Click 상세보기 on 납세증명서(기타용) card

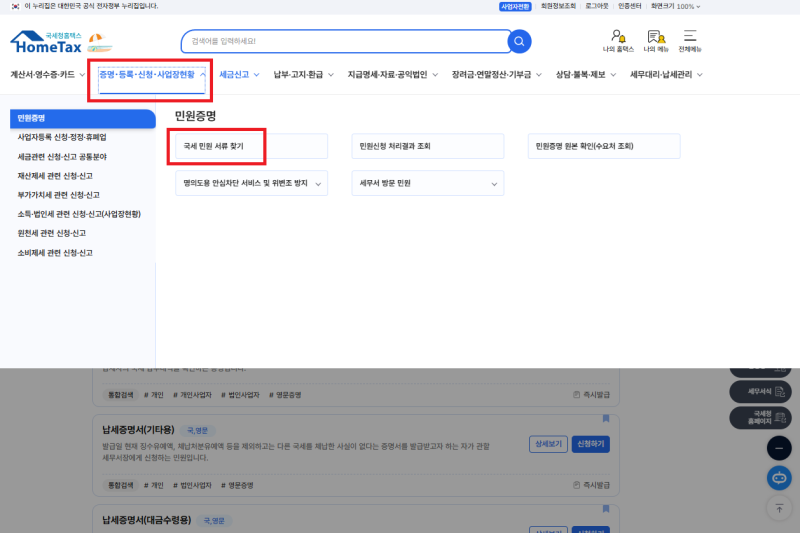(548, 444)
